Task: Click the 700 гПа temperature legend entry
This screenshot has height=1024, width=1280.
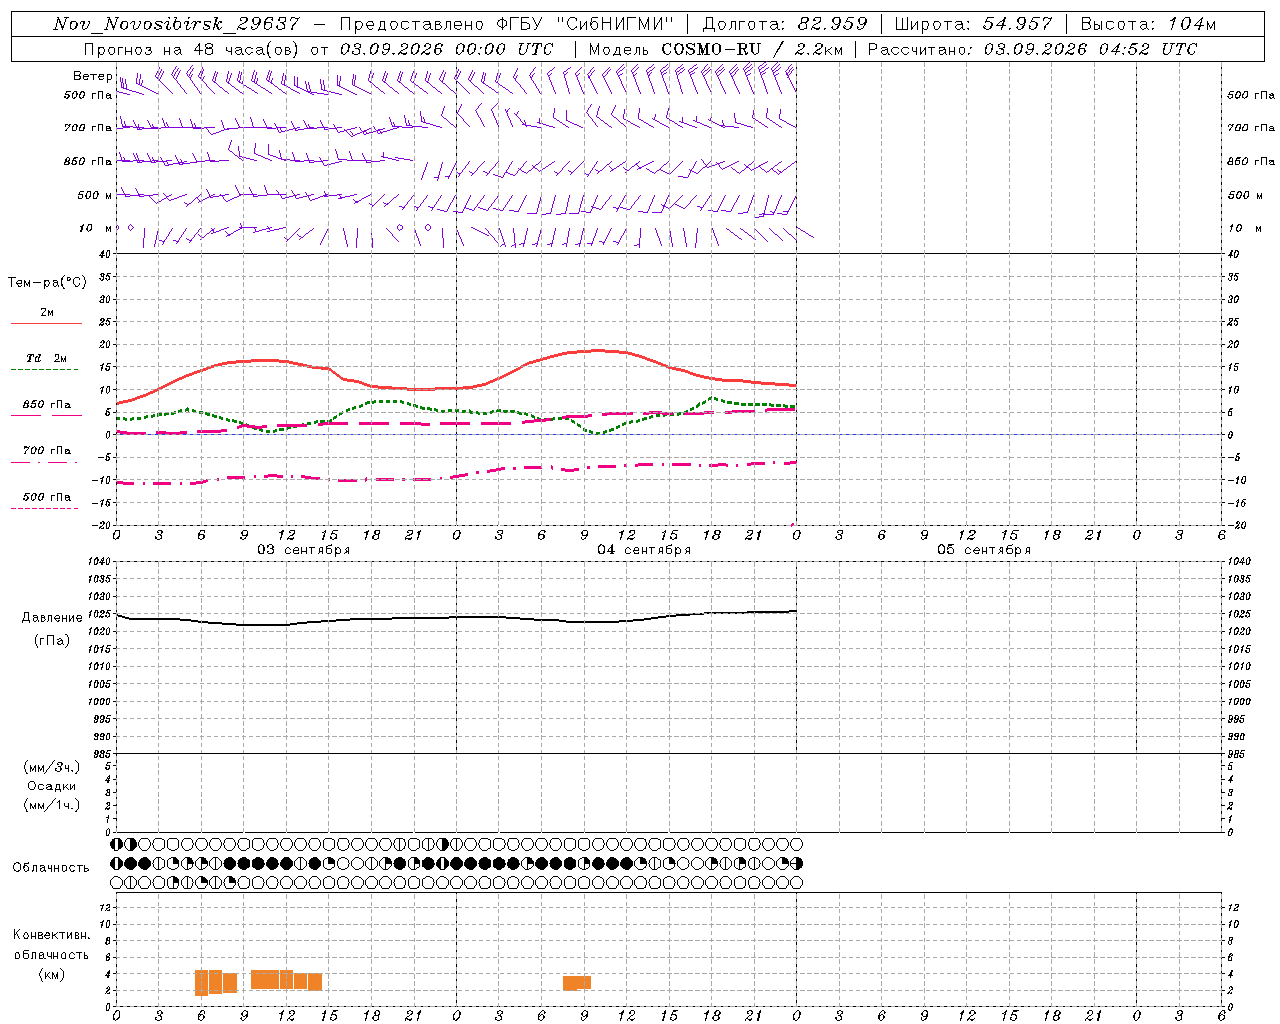Action: 46,451
